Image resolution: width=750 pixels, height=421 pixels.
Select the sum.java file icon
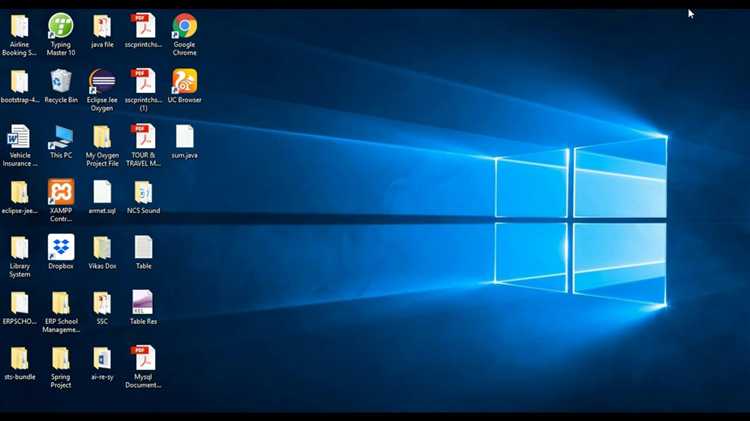coord(185,142)
